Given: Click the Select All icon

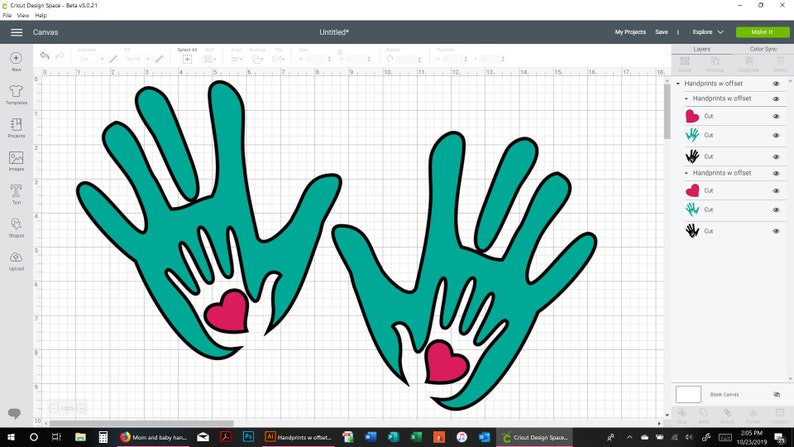Looking at the screenshot, I should click(x=187, y=59).
